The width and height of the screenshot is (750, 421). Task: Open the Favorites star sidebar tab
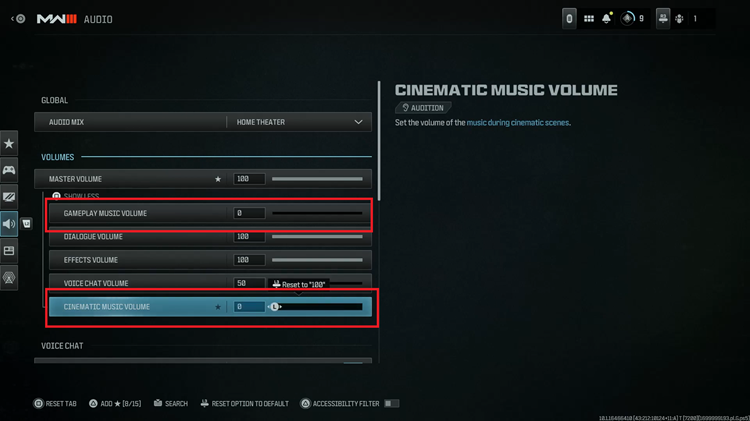(x=9, y=144)
